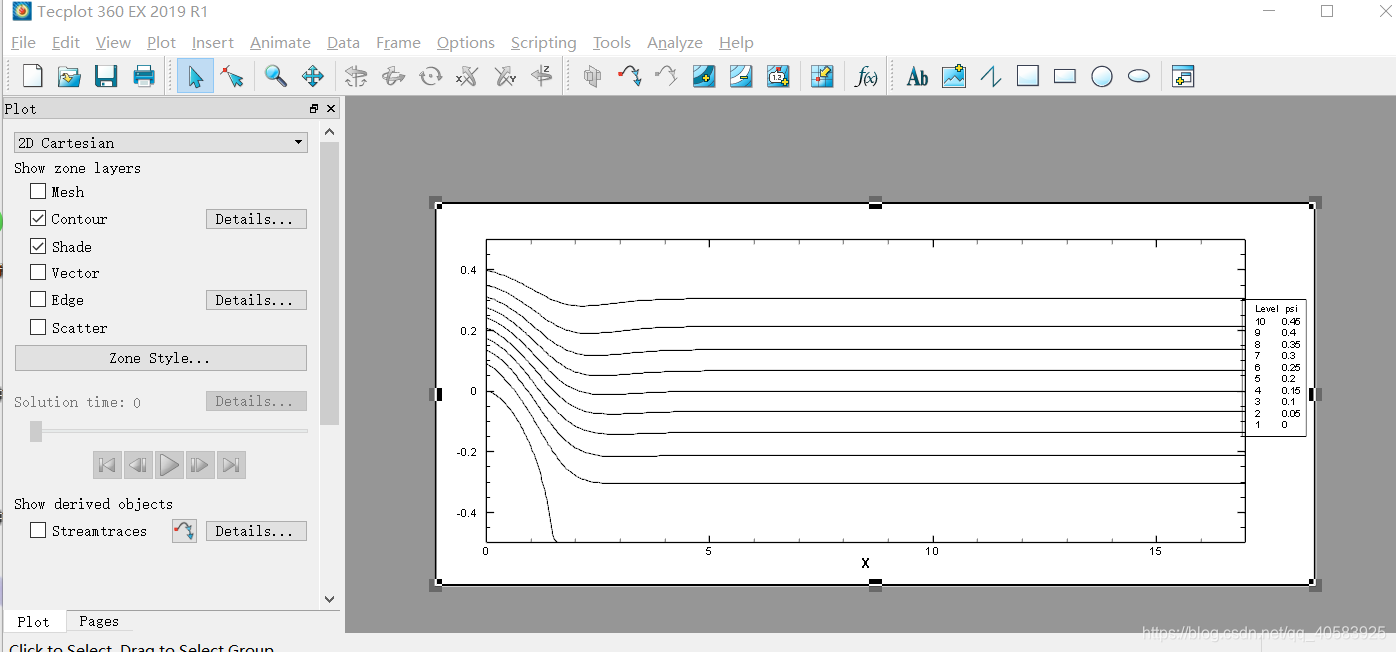Open Edge Details dialog

coord(256,300)
